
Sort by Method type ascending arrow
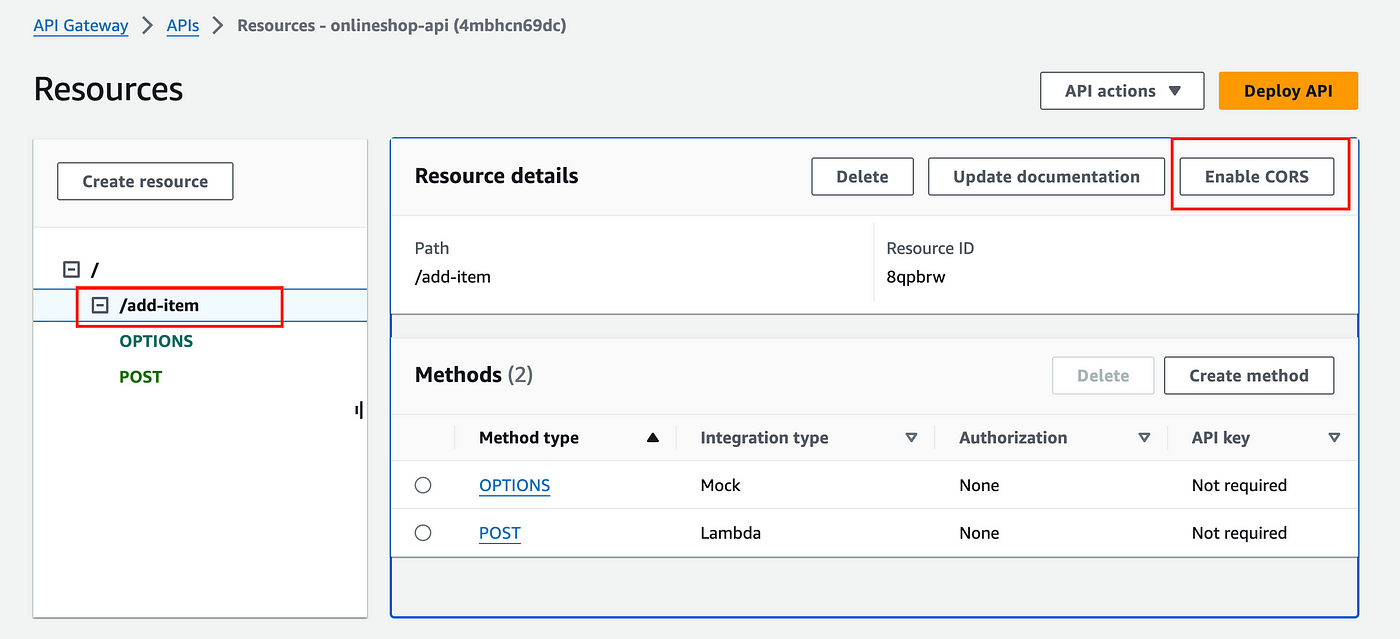653,438
